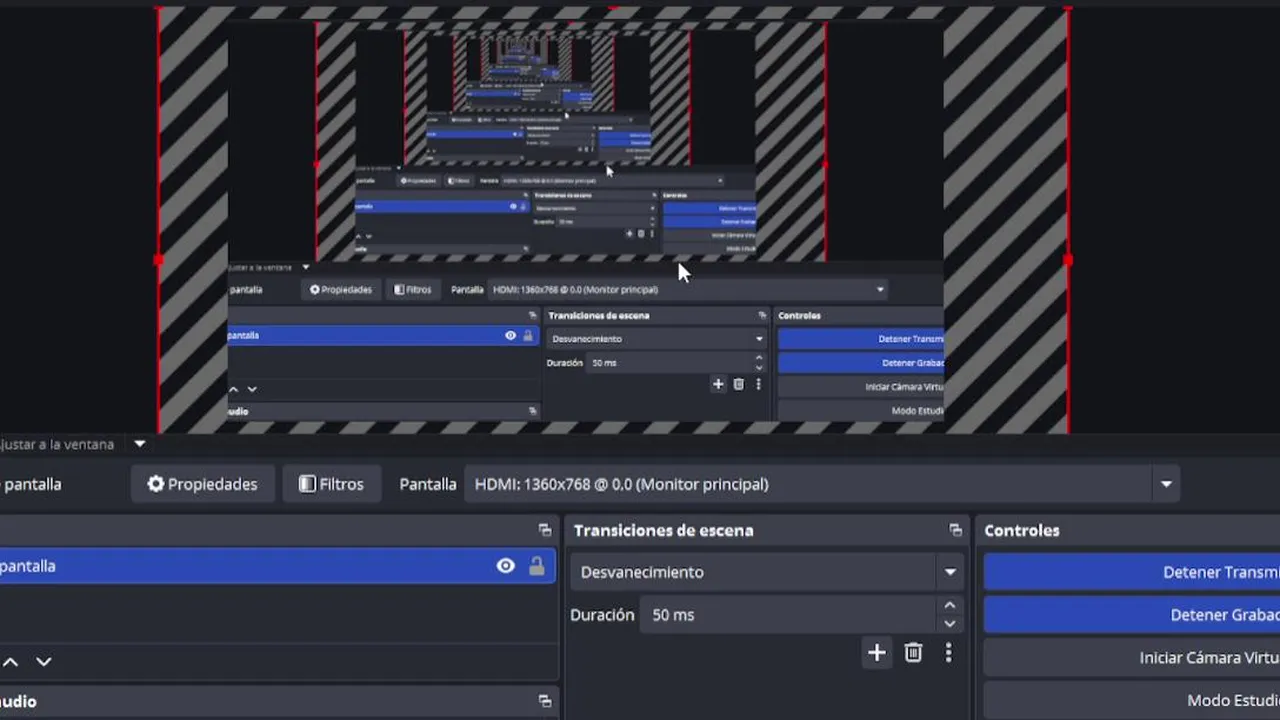The width and height of the screenshot is (1280, 720).
Task: Click the large Modo Estudio button
Action: coord(1132,701)
